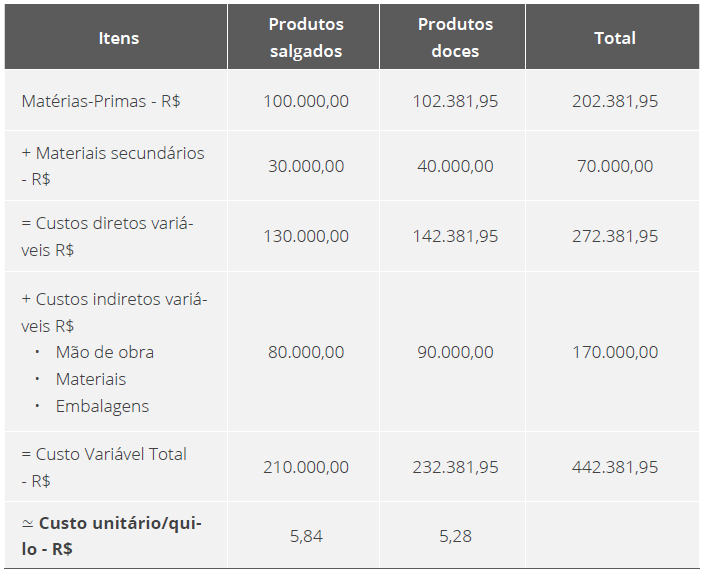Select the 70.000,00 total cell
The height and width of the screenshot is (571, 702).
tap(615, 166)
